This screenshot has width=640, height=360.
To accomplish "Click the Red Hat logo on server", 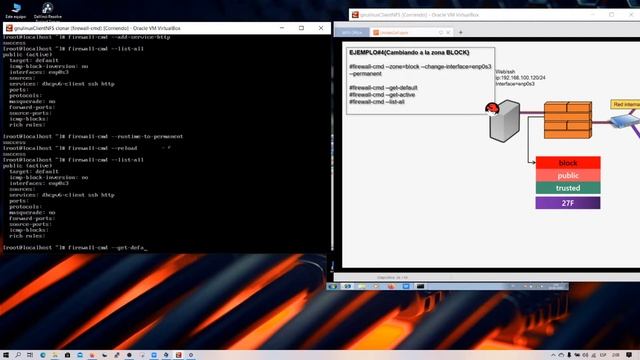I will coord(492,109).
